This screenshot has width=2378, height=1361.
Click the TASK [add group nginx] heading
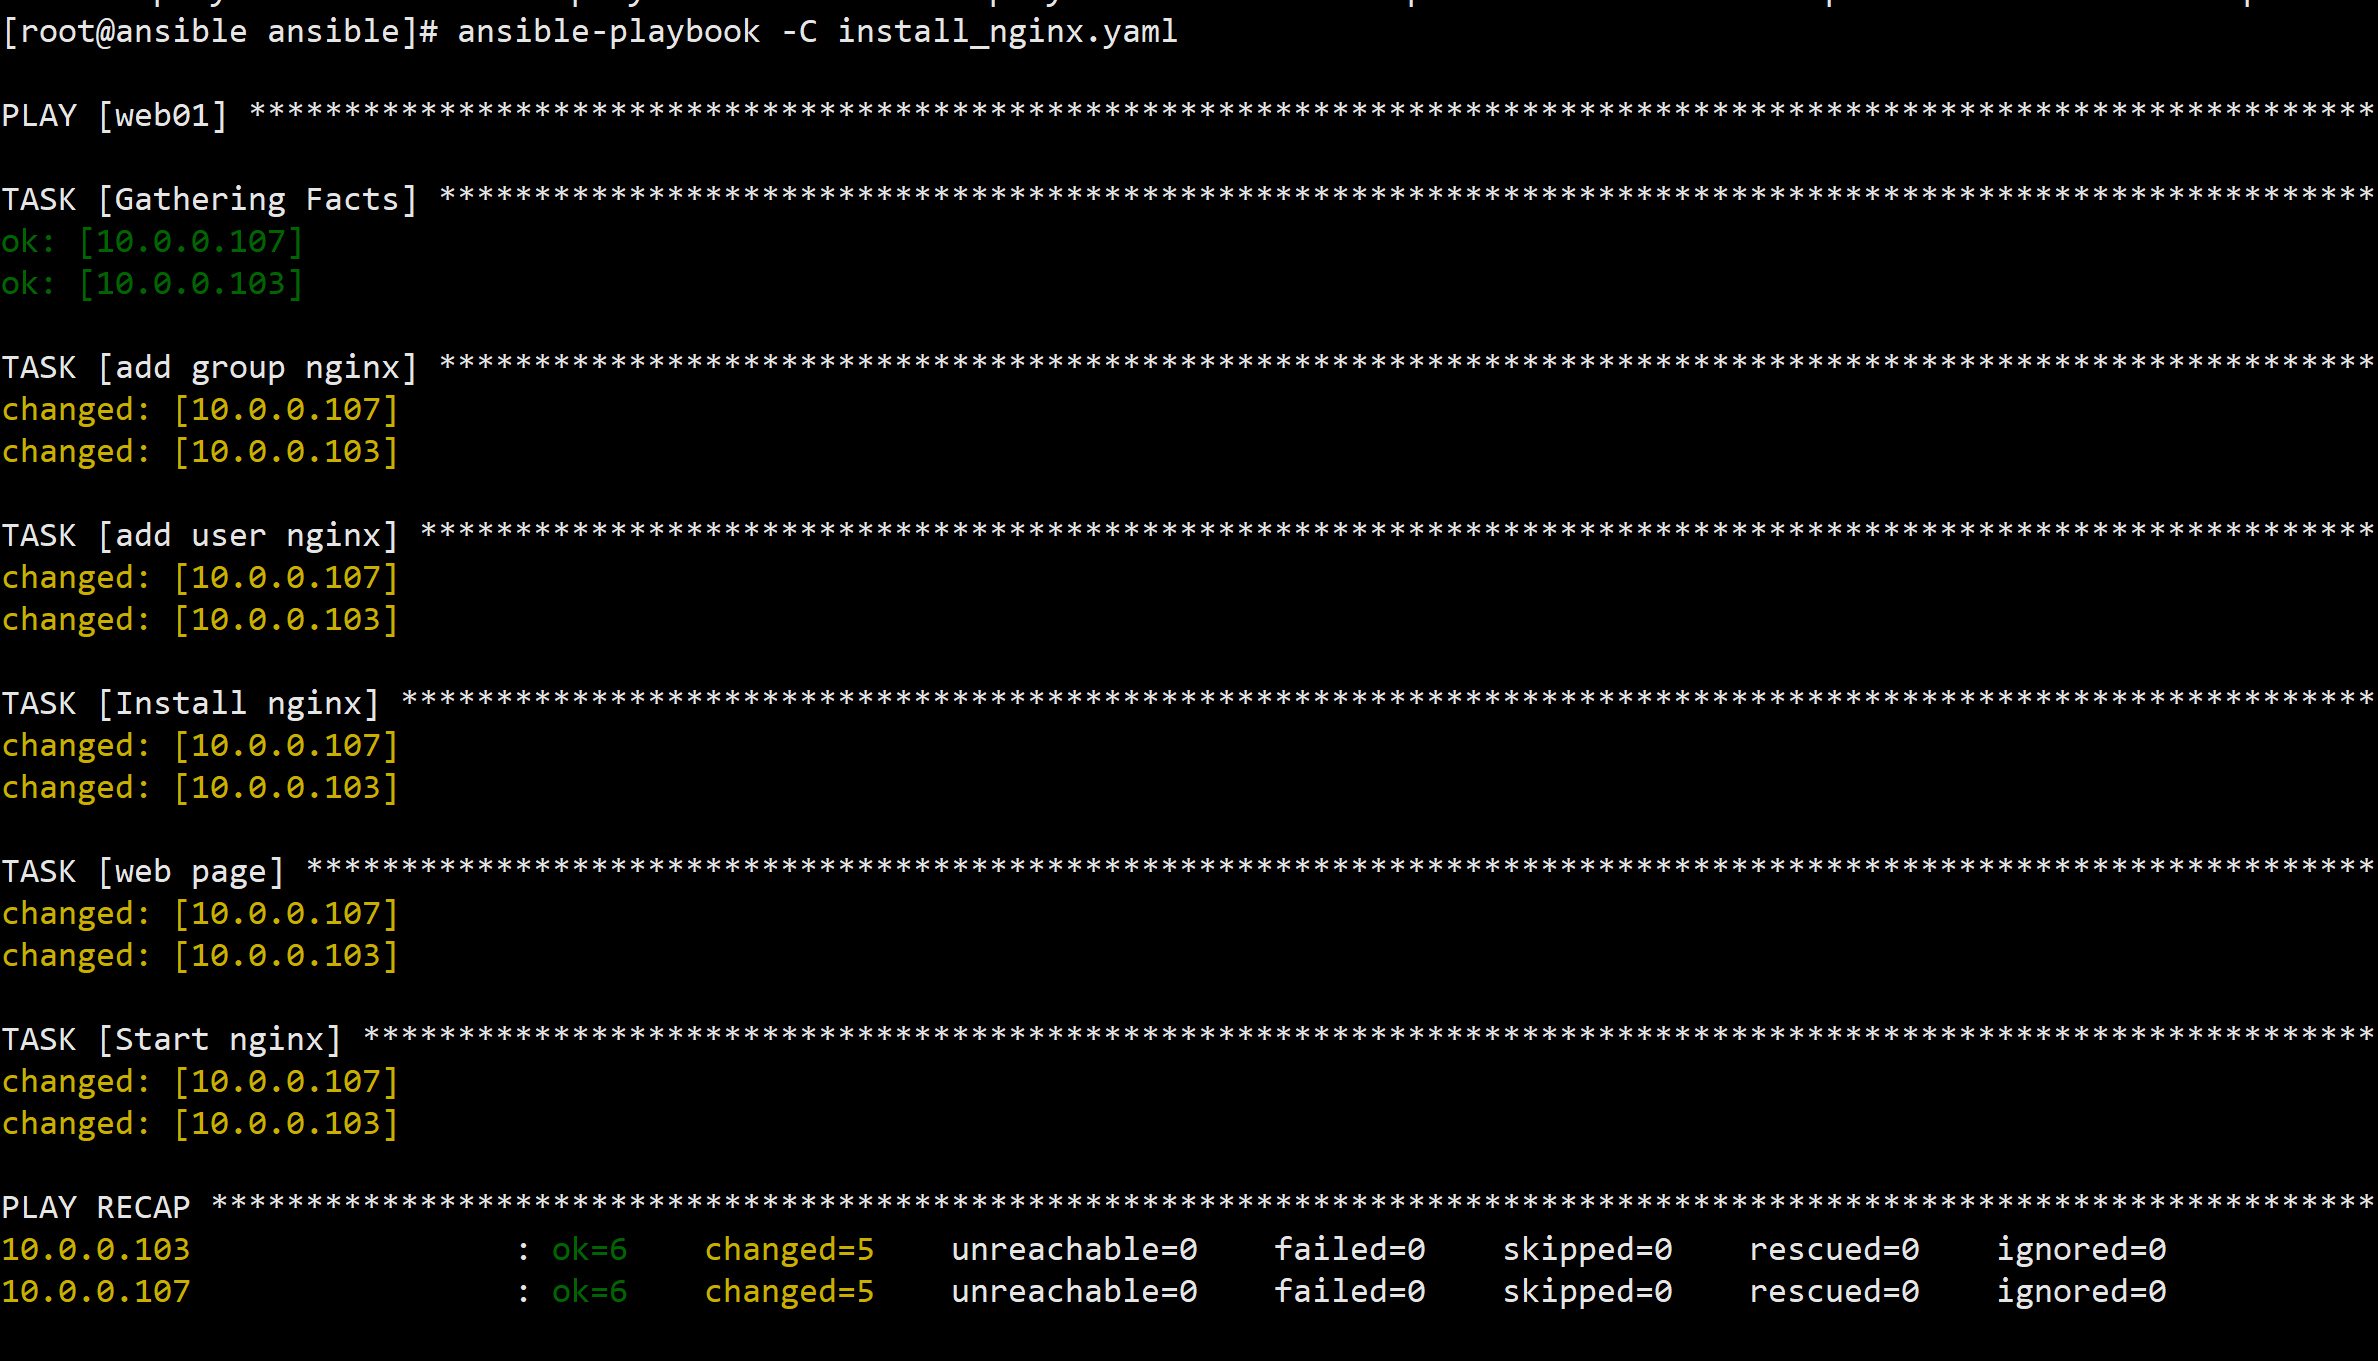pos(209,368)
